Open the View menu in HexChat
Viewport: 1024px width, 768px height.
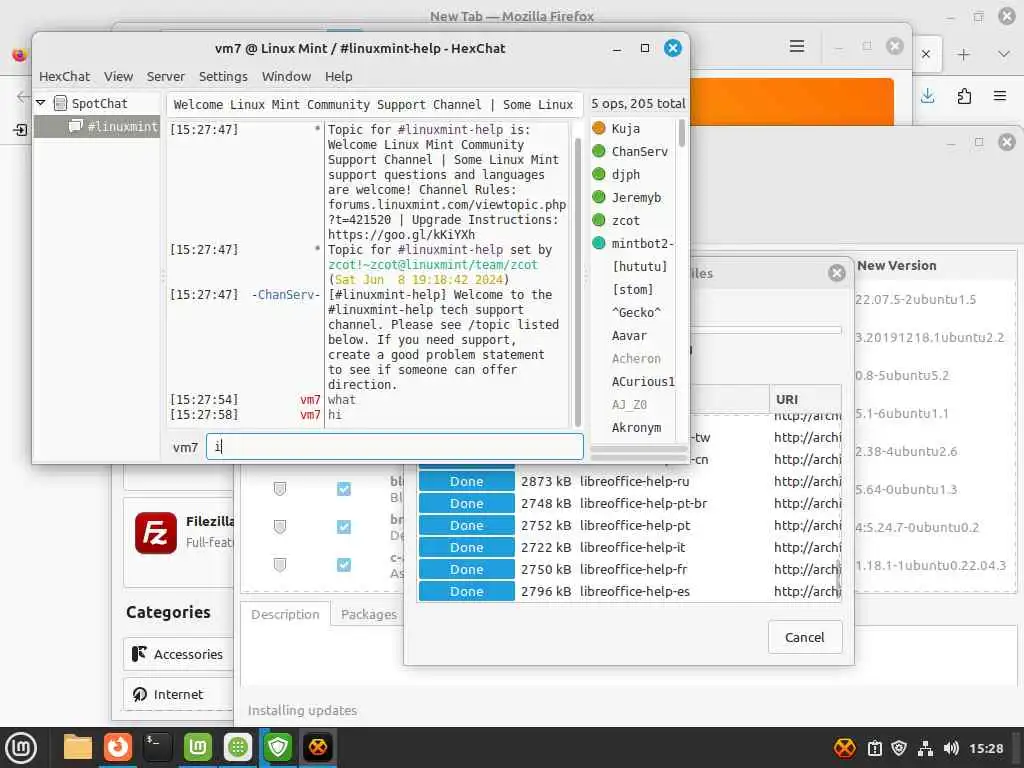pos(118,76)
